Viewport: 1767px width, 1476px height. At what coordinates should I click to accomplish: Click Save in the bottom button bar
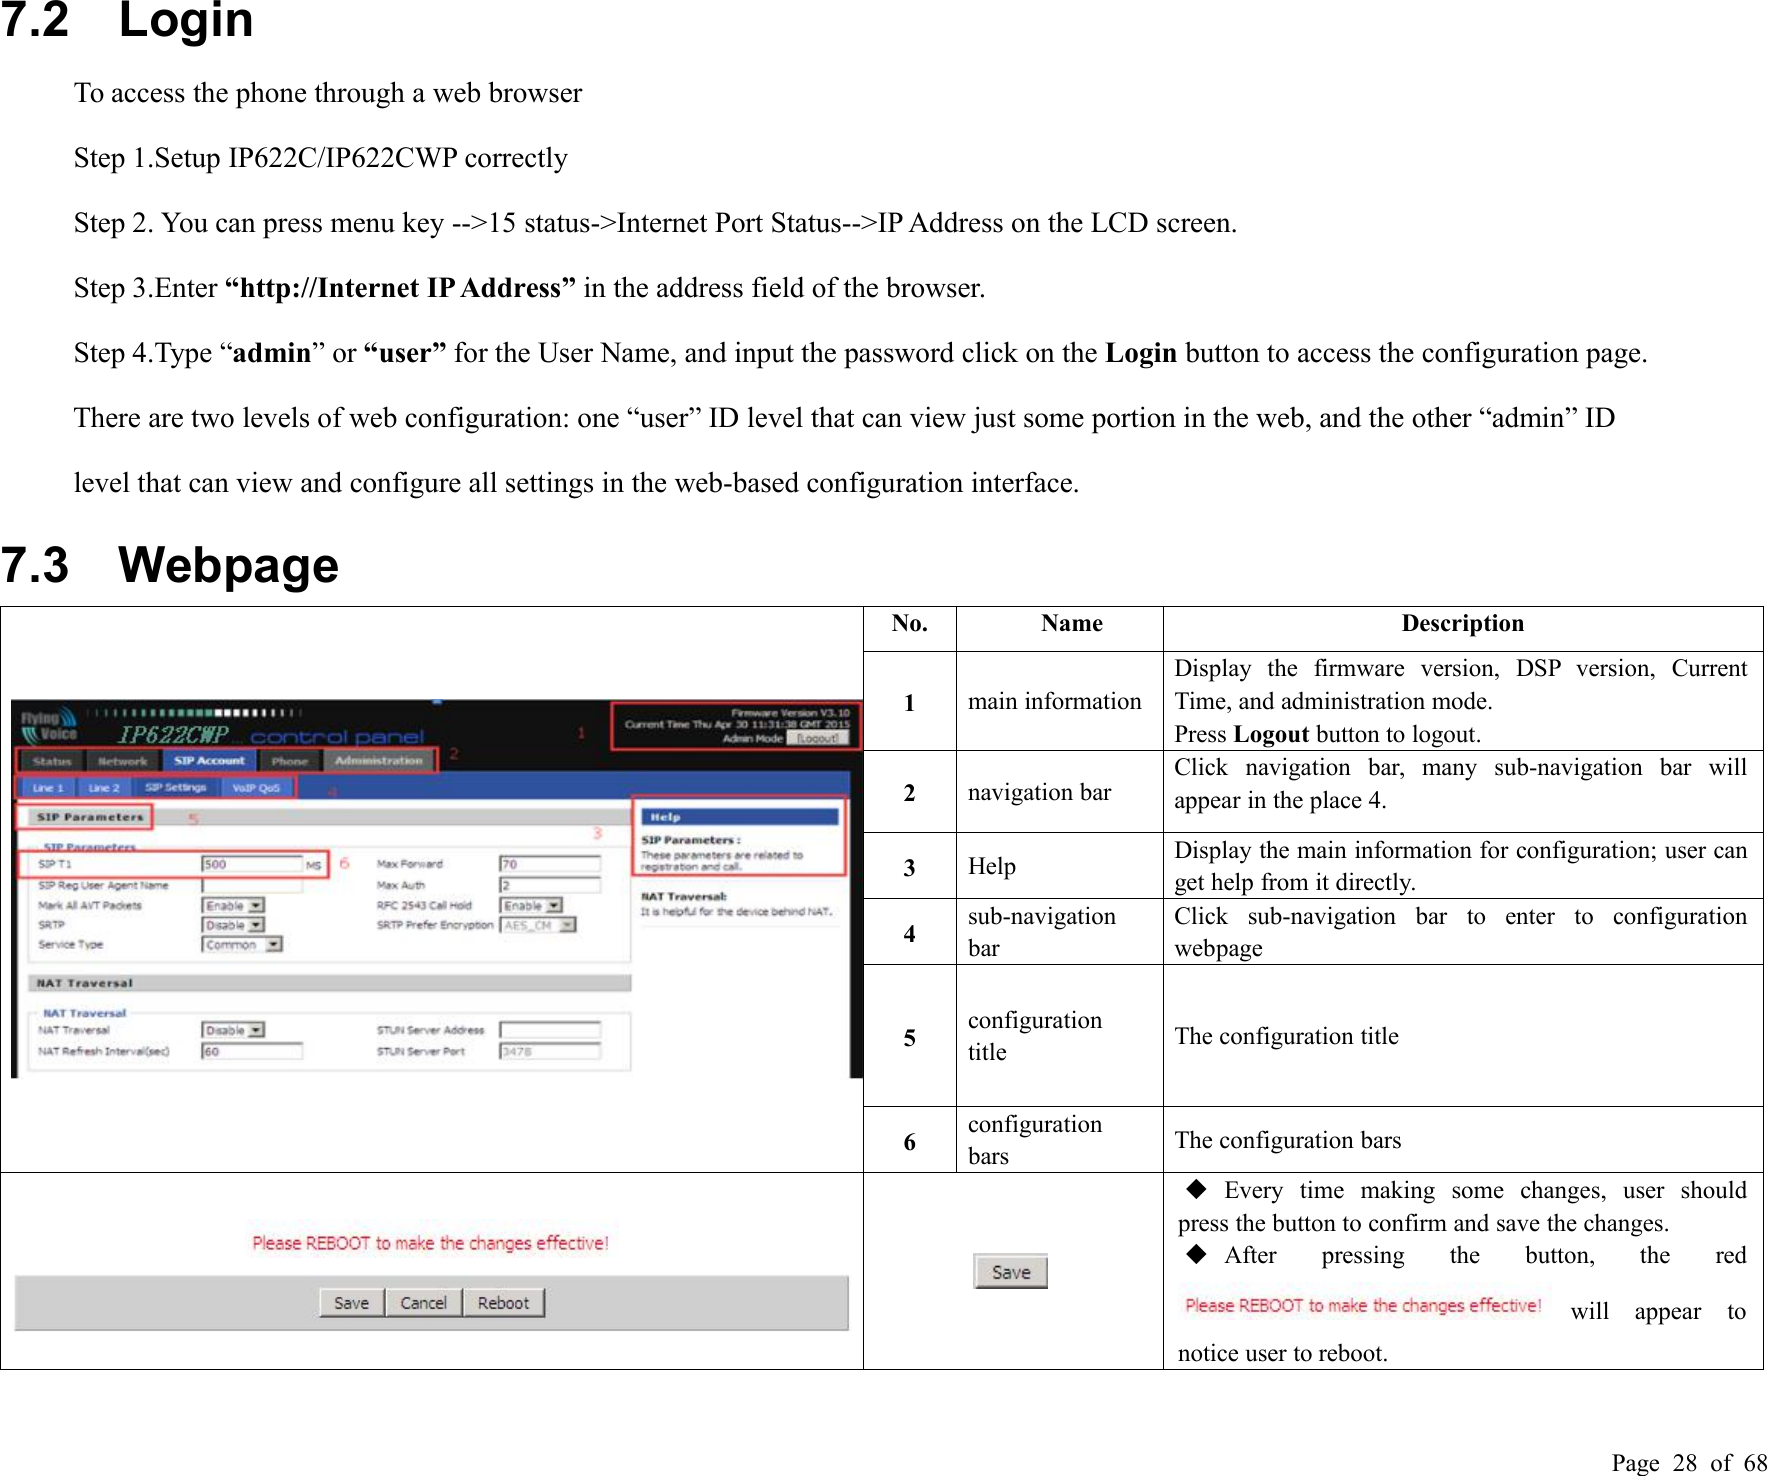(x=352, y=1303)
